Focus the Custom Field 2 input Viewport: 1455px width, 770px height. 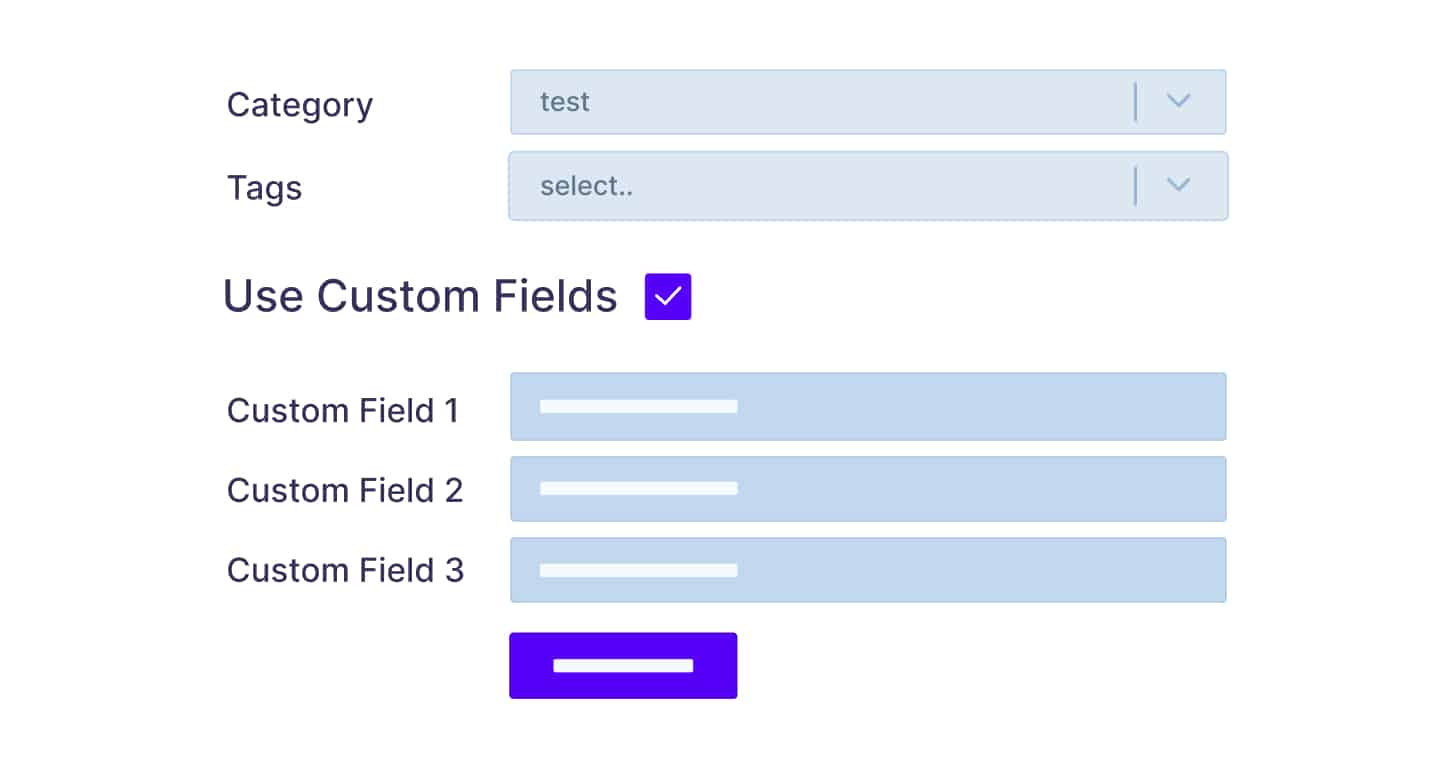[980, 489]
